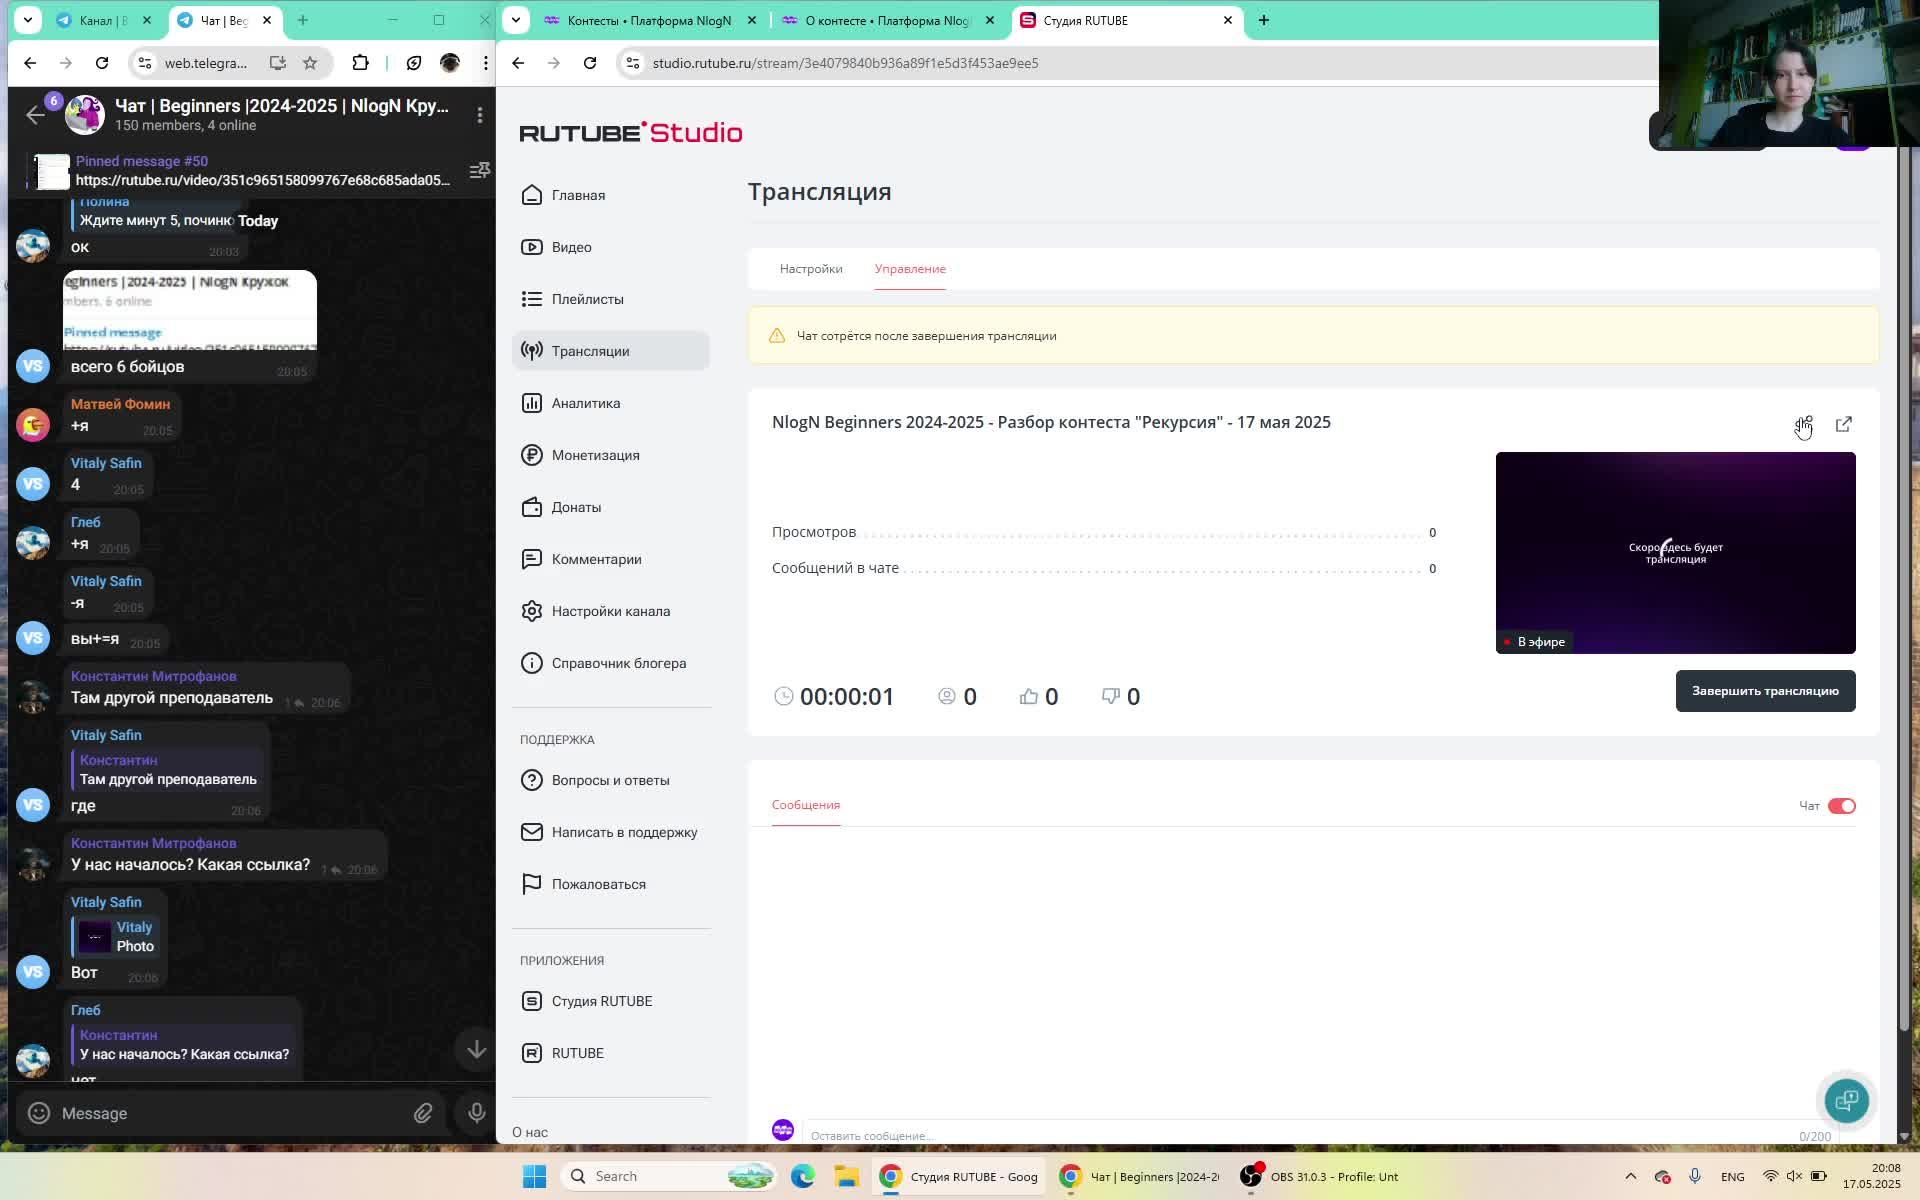This screenshot has height=1200, width=1920.
Task: Open stream in new window icon
Action: [x=1843, y=425]
